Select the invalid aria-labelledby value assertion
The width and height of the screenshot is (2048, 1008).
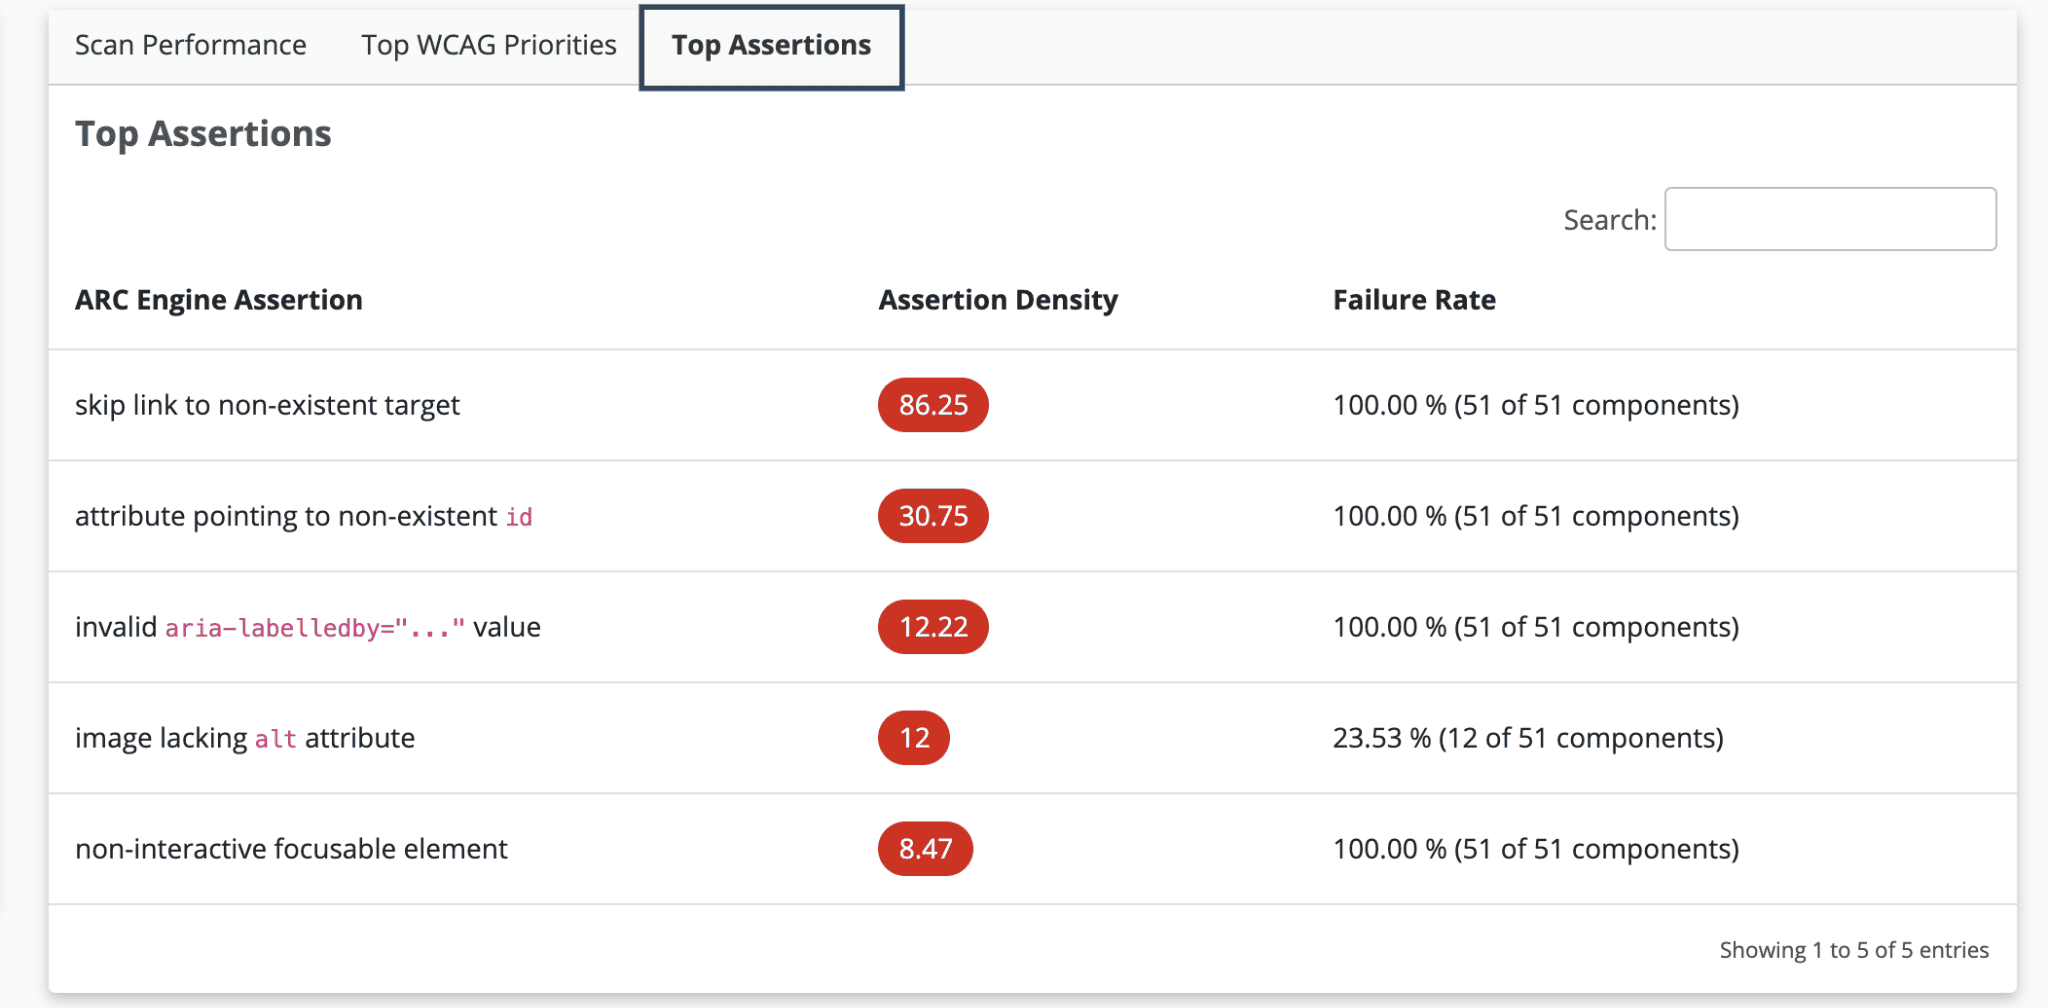(x=307, y=627)
